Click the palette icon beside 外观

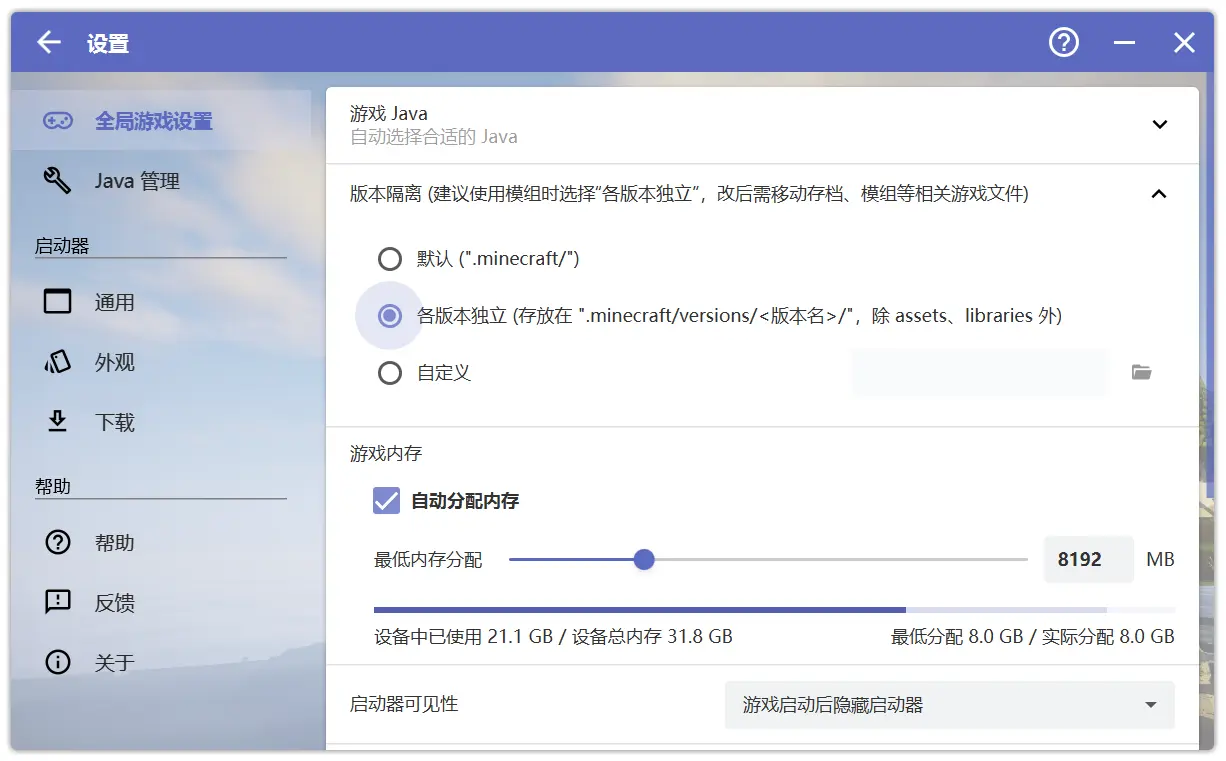[57, 362]
